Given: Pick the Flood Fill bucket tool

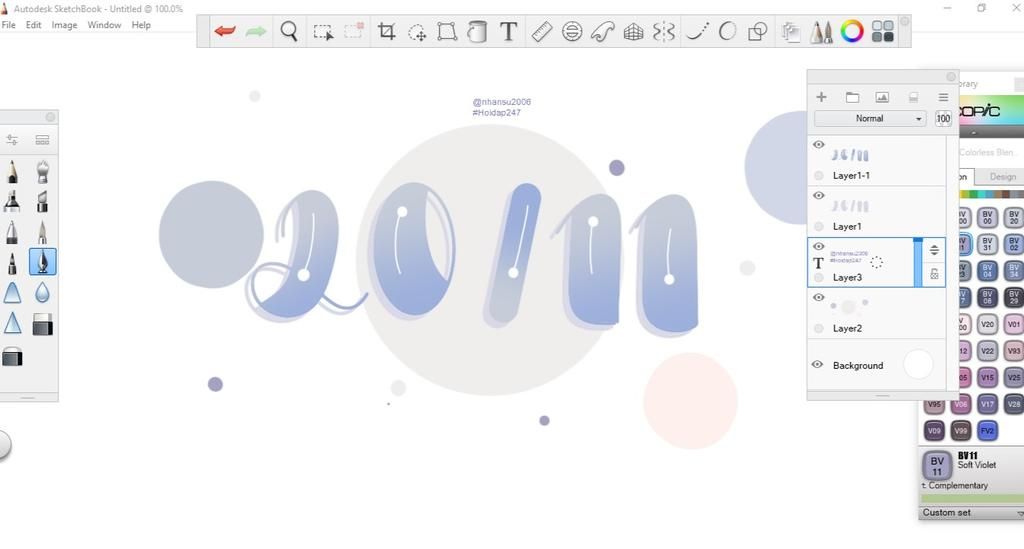Looking at the screenshot, I should (x=477, y=31).
